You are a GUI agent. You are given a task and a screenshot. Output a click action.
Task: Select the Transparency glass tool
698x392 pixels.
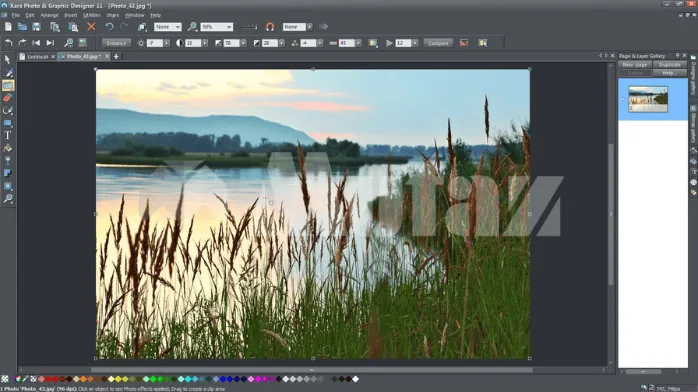[x=8, y=161]
